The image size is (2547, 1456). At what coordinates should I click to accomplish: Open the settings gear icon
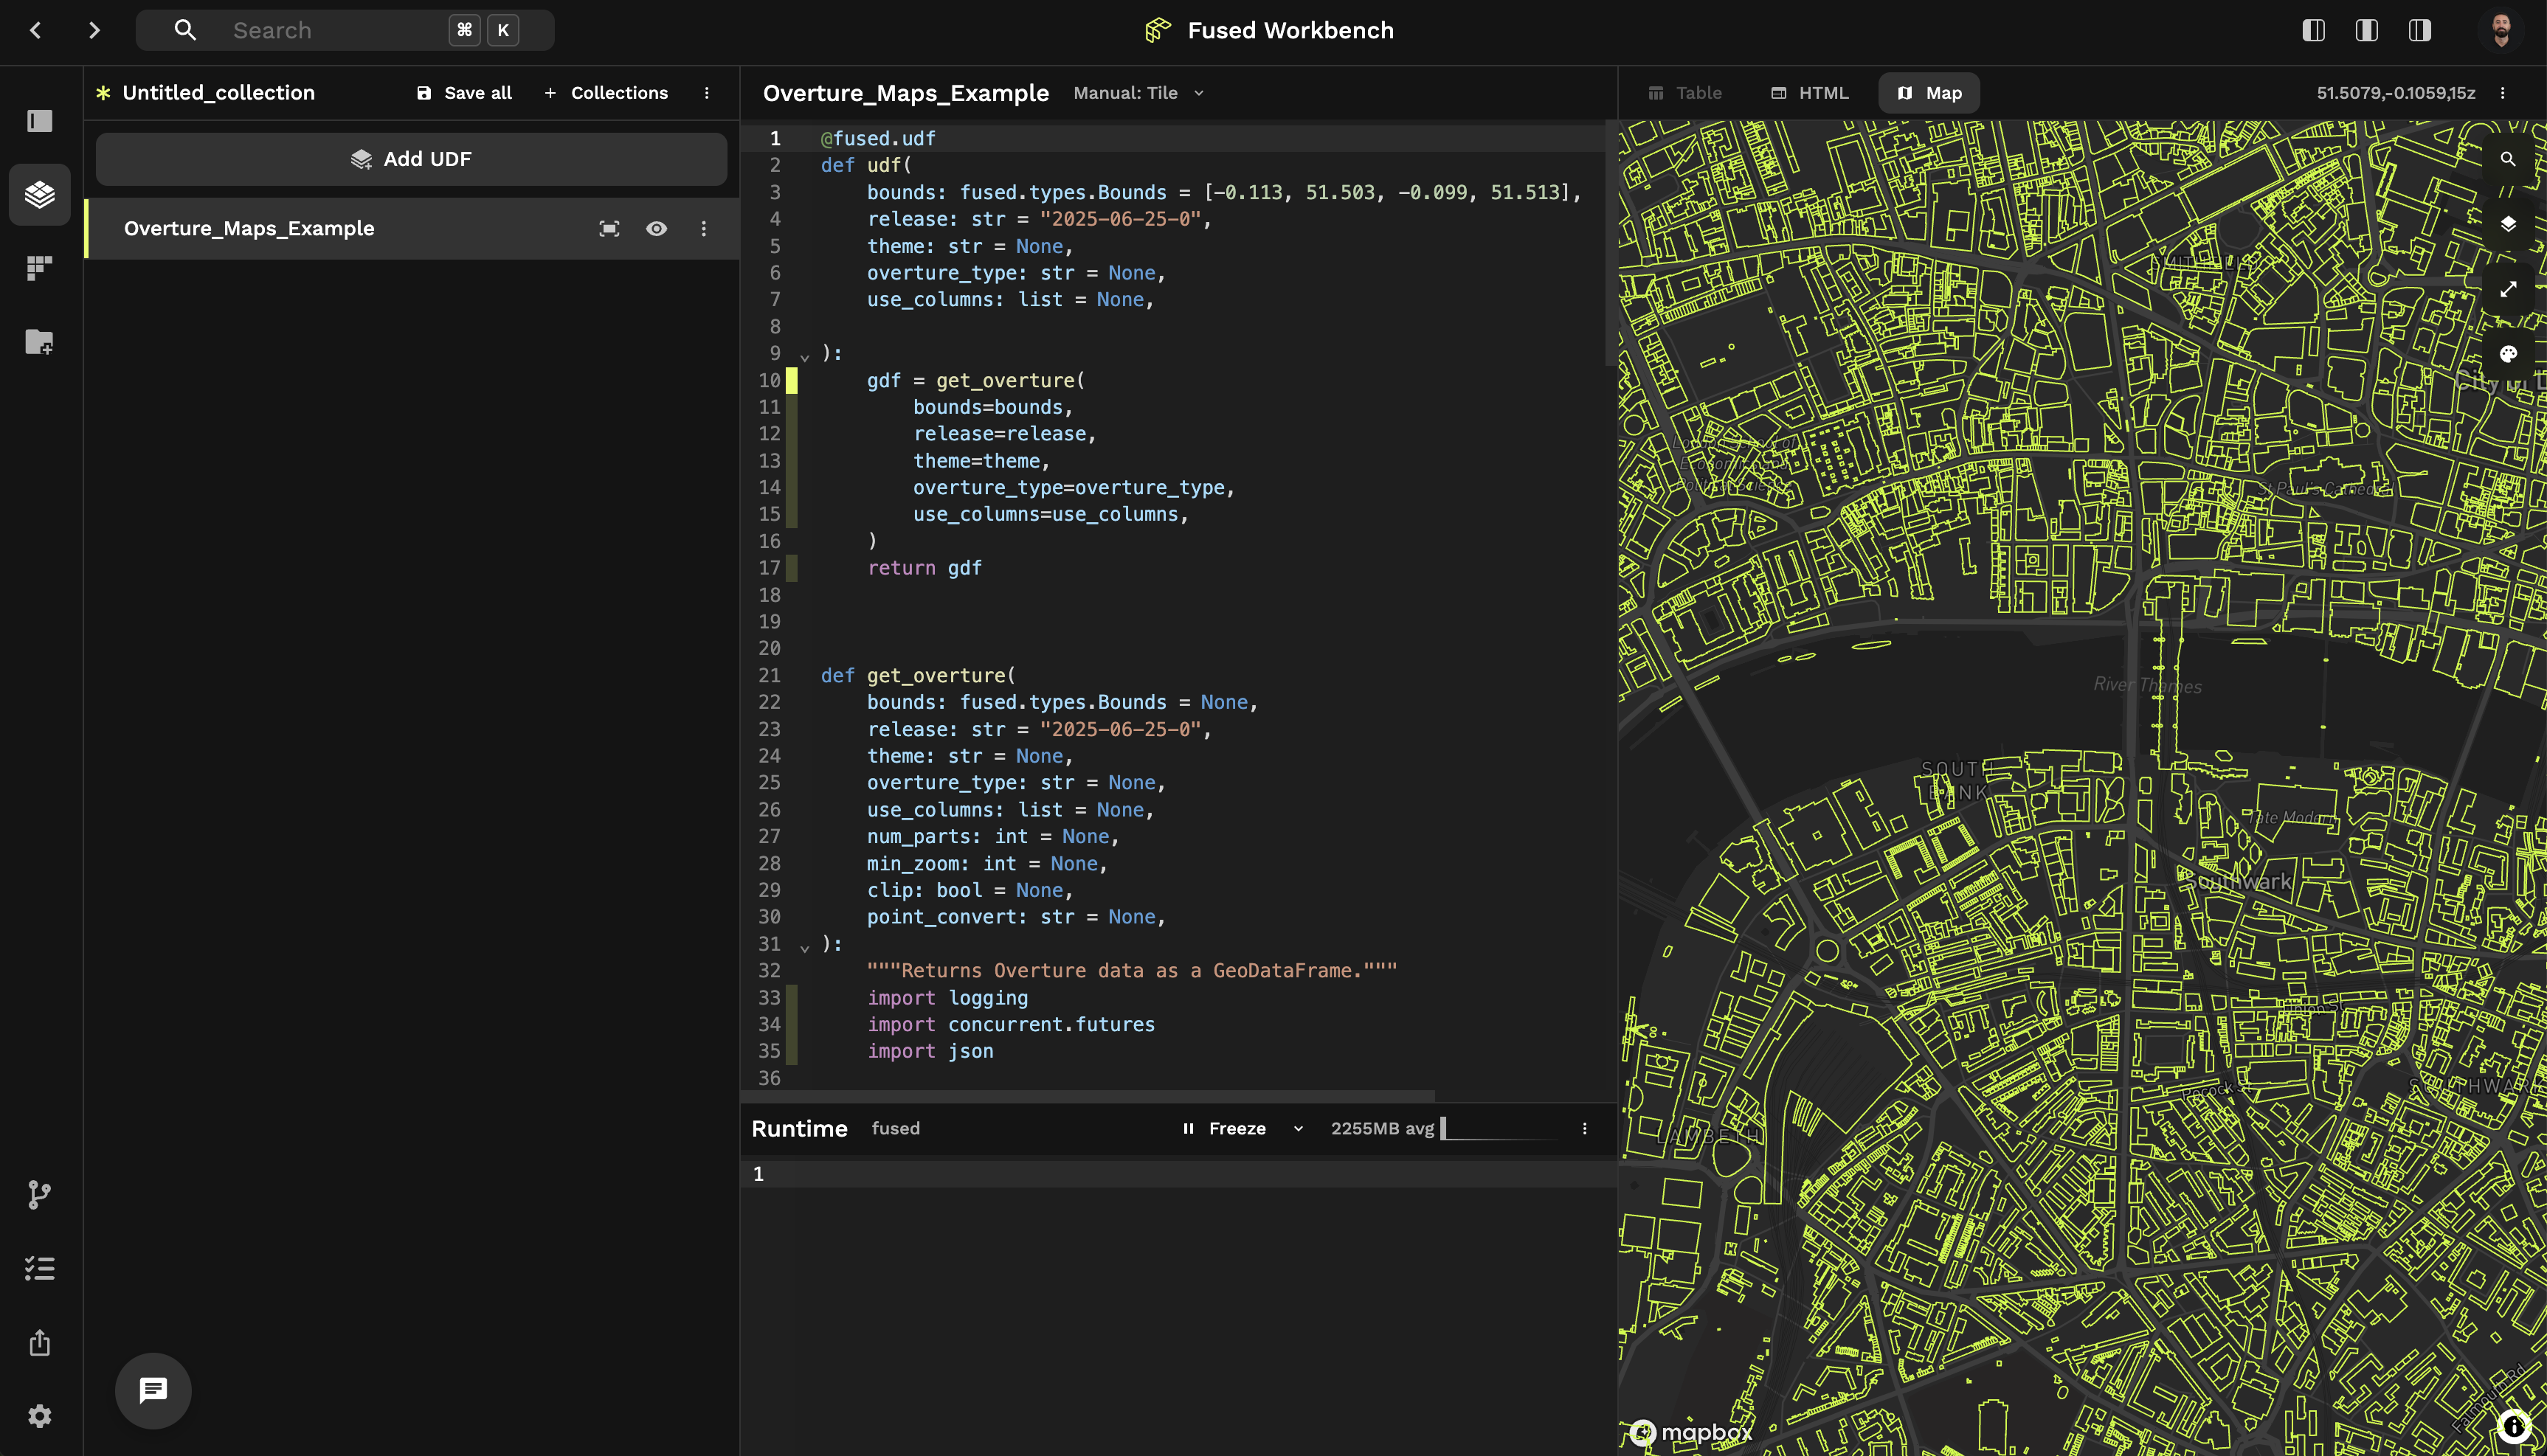coord(40,1416)
